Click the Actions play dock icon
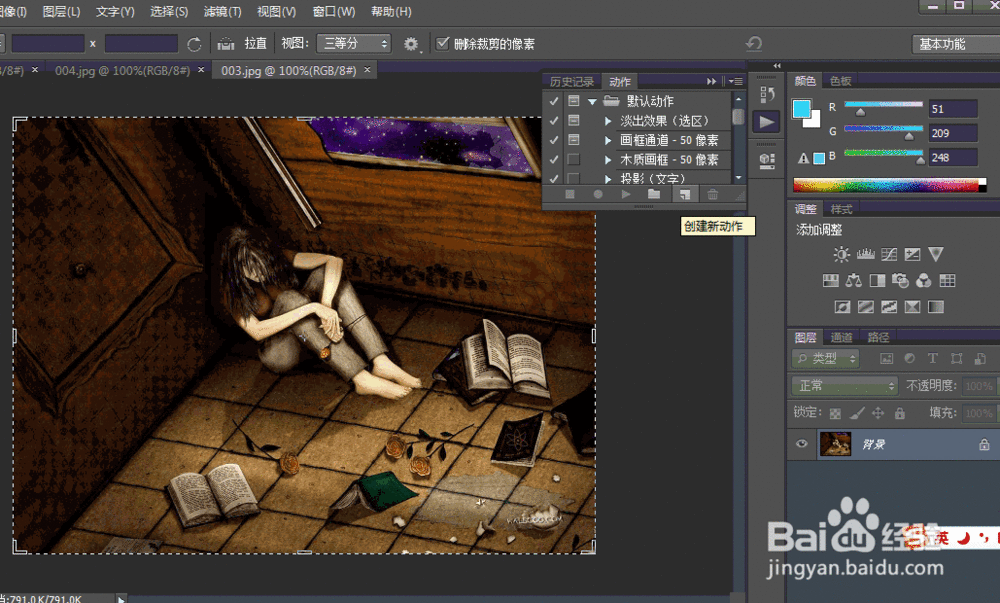The width and height of the screenshot is (1000, 603). (x=767, y=122)
